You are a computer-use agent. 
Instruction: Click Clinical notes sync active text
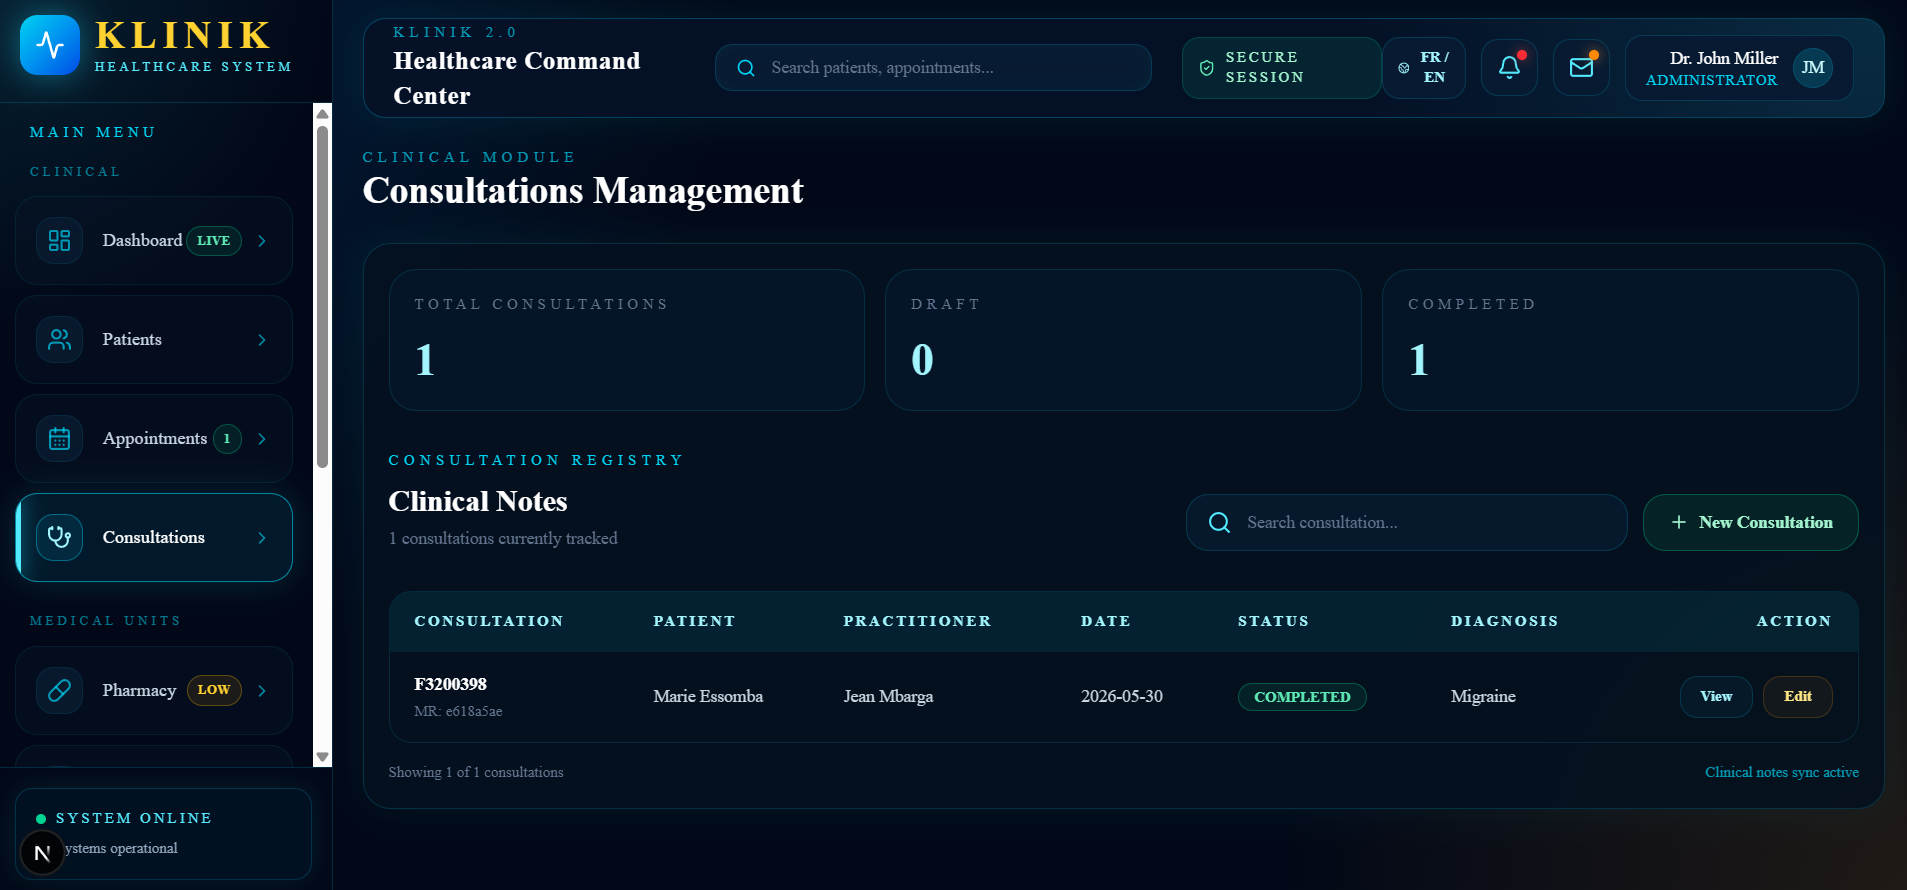(1782, 773)
